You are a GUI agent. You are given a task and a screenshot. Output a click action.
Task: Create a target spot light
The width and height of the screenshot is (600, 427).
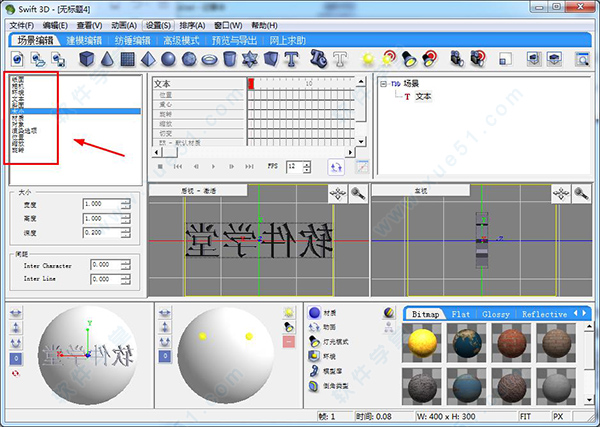[x=430, y=59]
